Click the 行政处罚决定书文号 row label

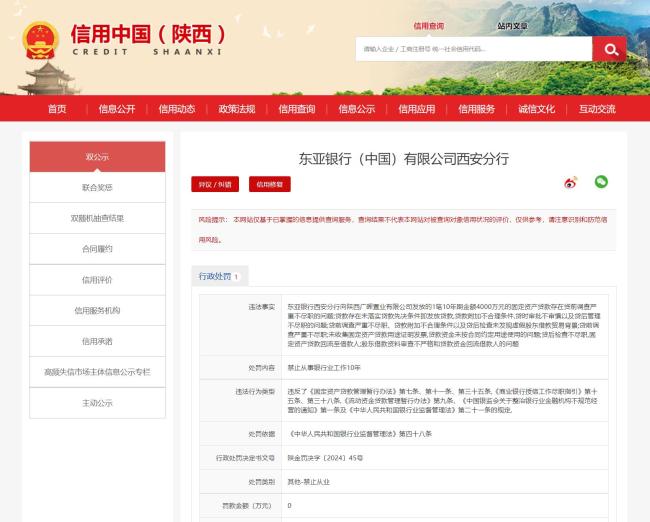245,458
